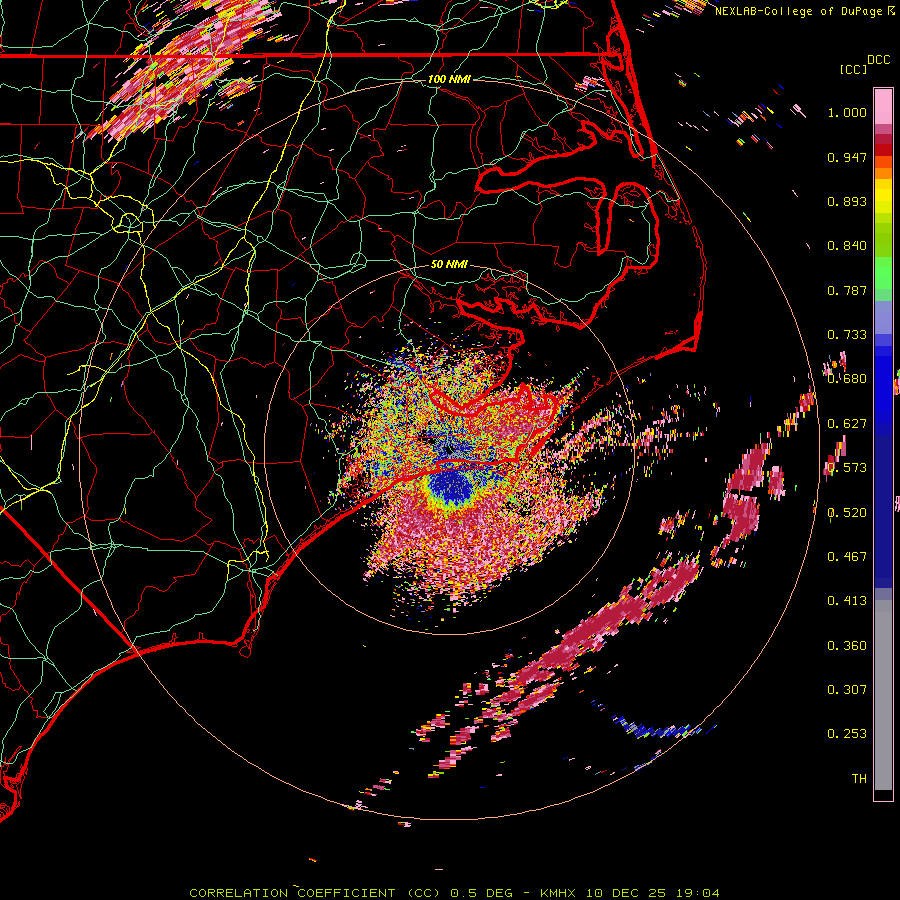Click the 1.000 value on the color scale

[847, 112]
